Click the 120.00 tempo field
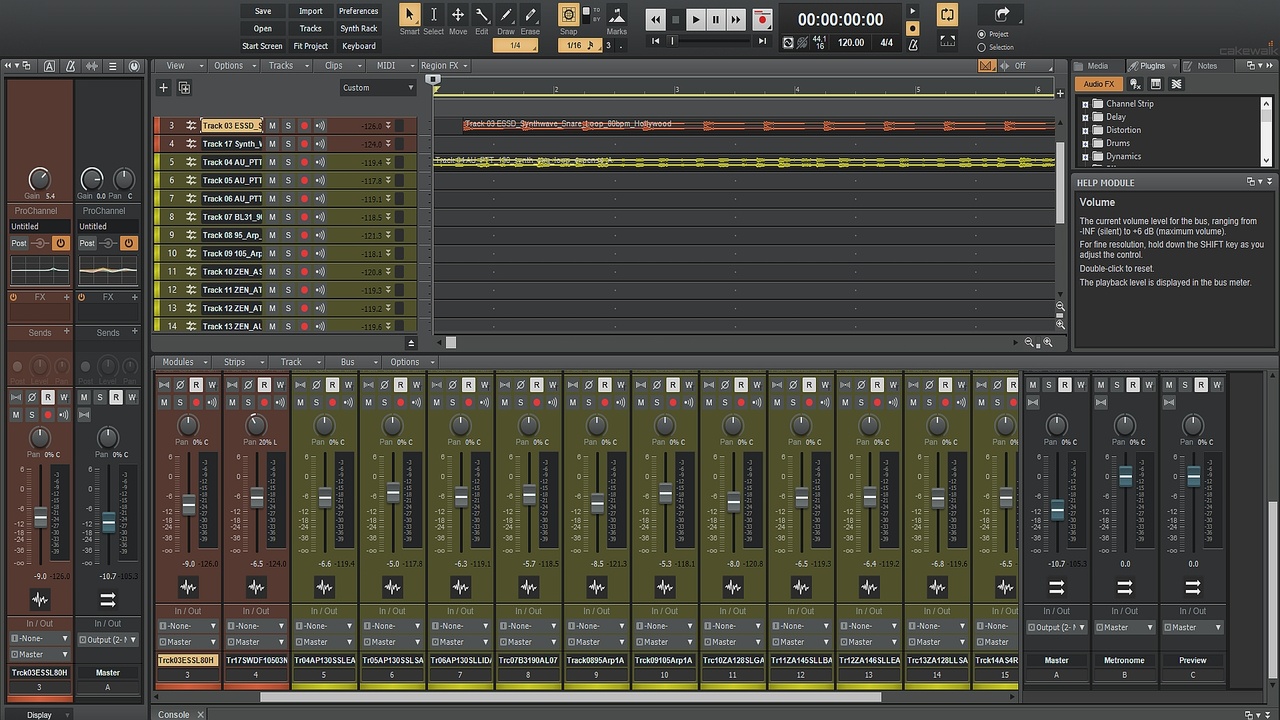Screen dimensions: 1280x720 pos(851,43)
